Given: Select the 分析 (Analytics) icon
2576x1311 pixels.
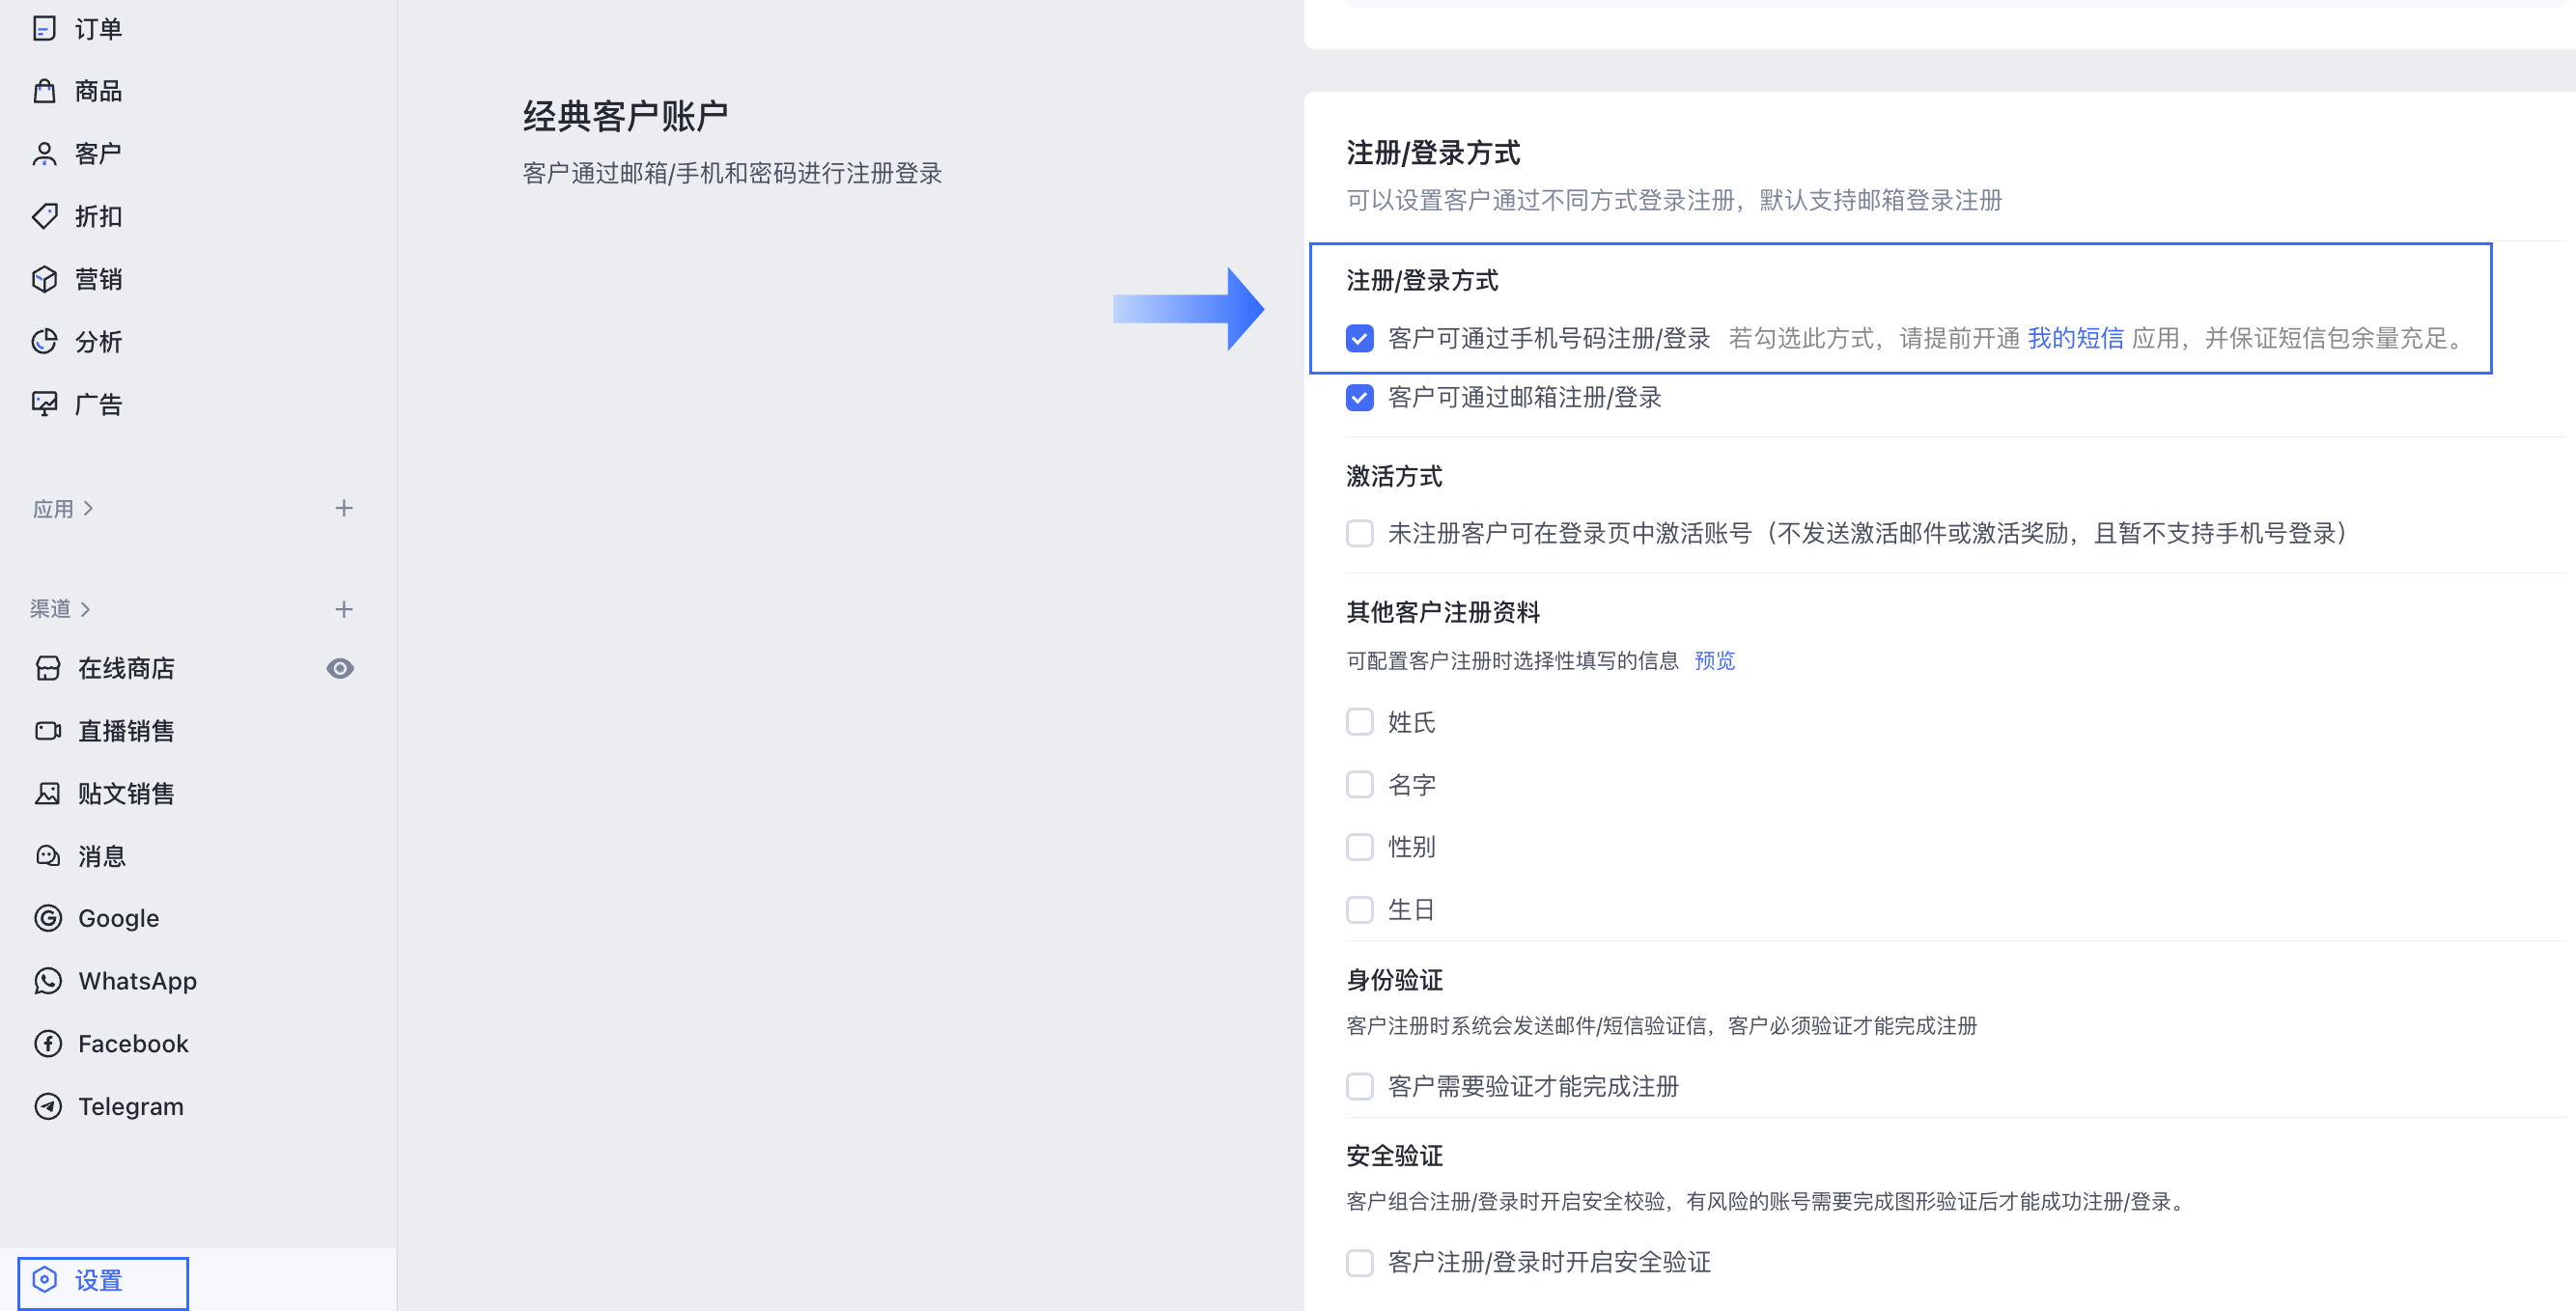Looking at the screenshot, I should point(46,341).
